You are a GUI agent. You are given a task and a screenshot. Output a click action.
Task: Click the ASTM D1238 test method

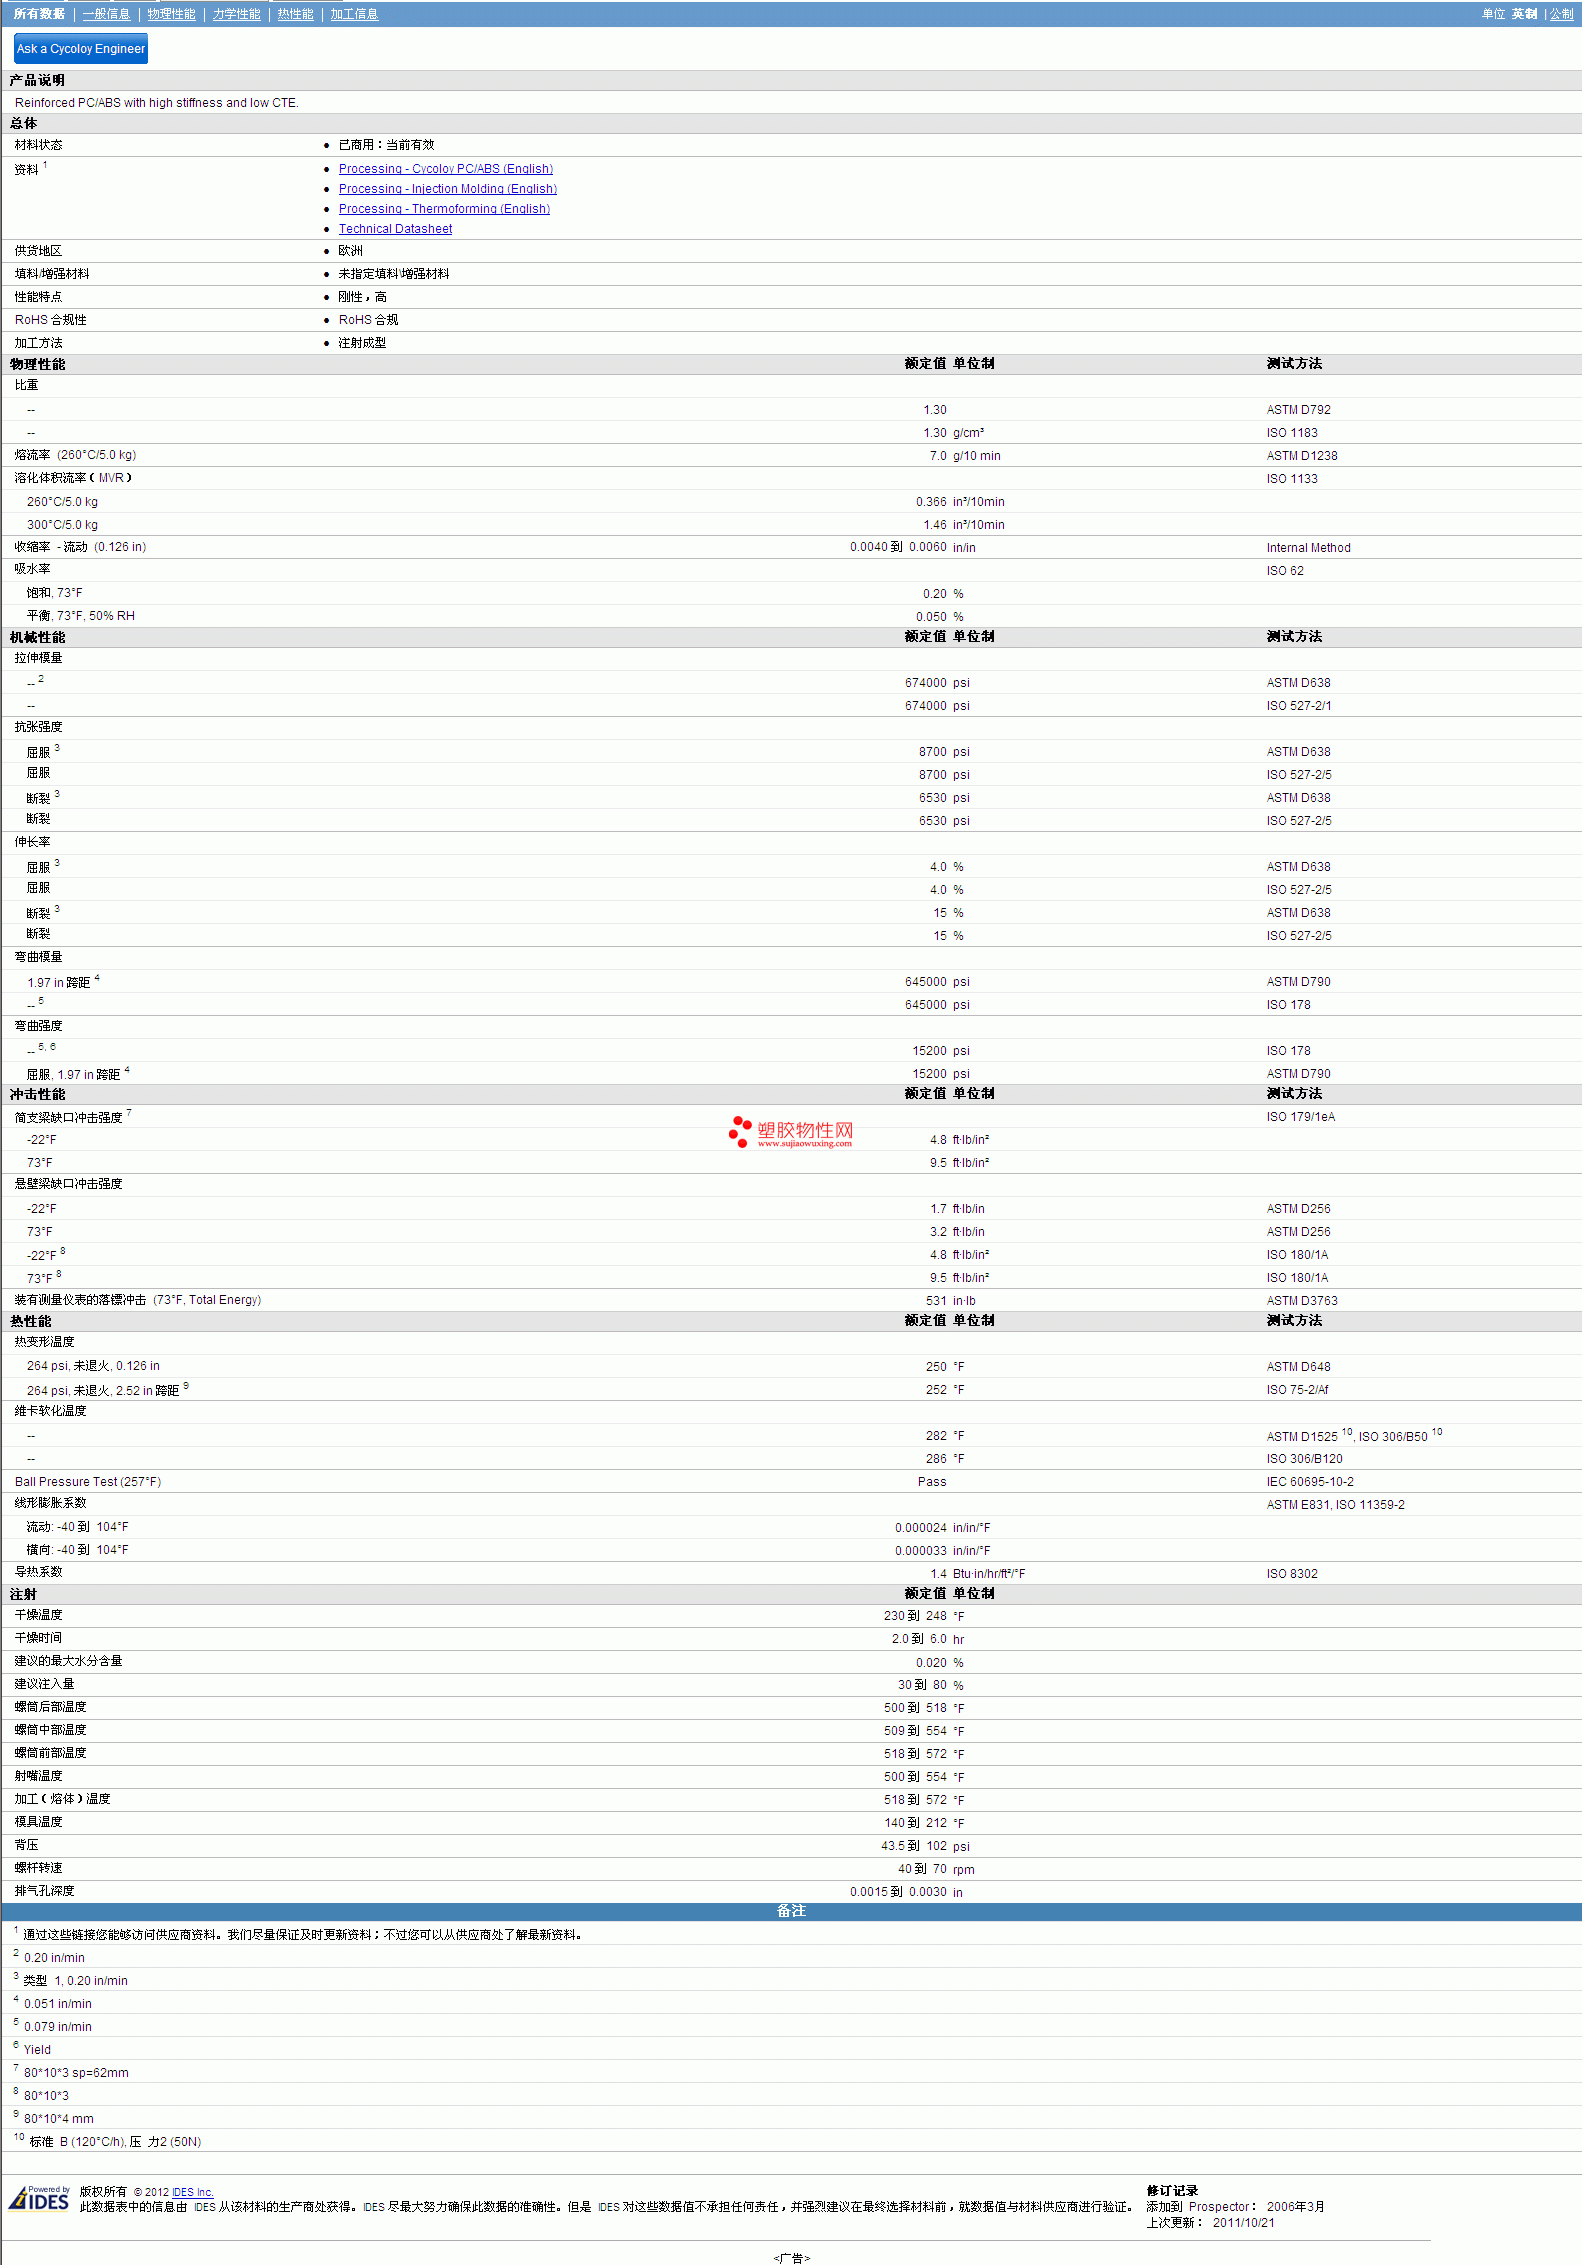coord(1301,456)
